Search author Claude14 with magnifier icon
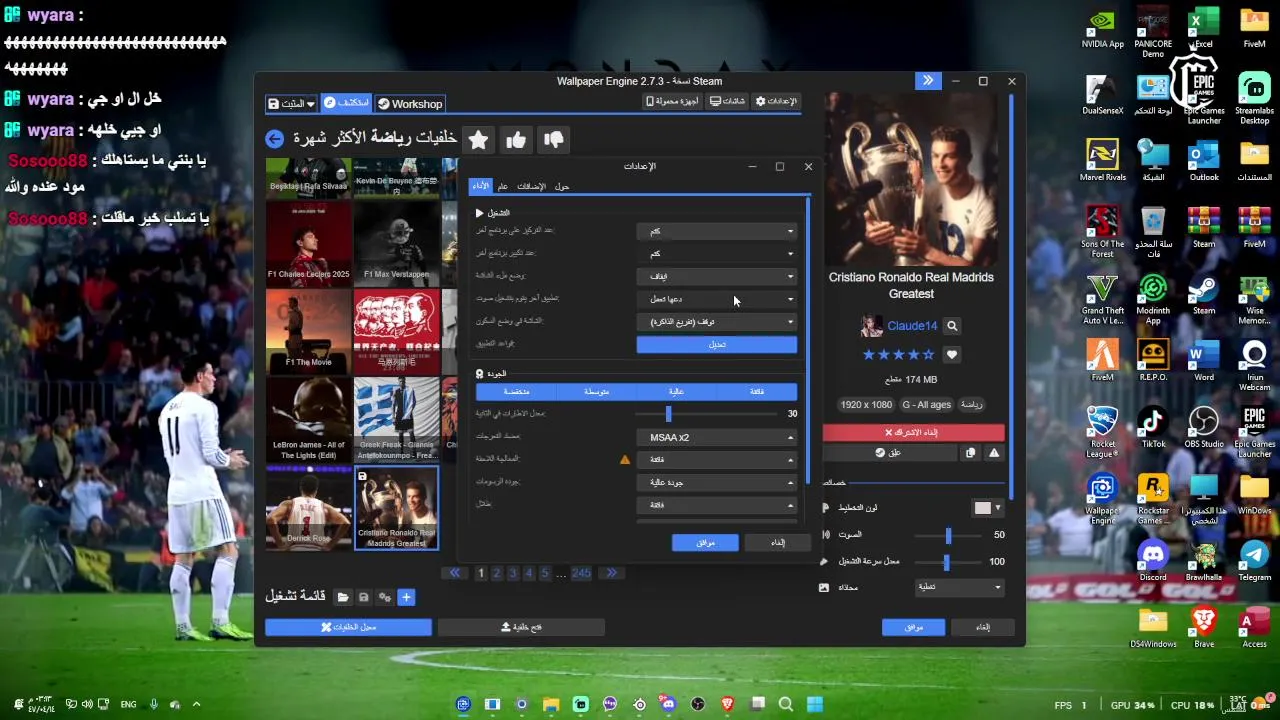Viewport: 1280px width, 720px height. point(952,326)
